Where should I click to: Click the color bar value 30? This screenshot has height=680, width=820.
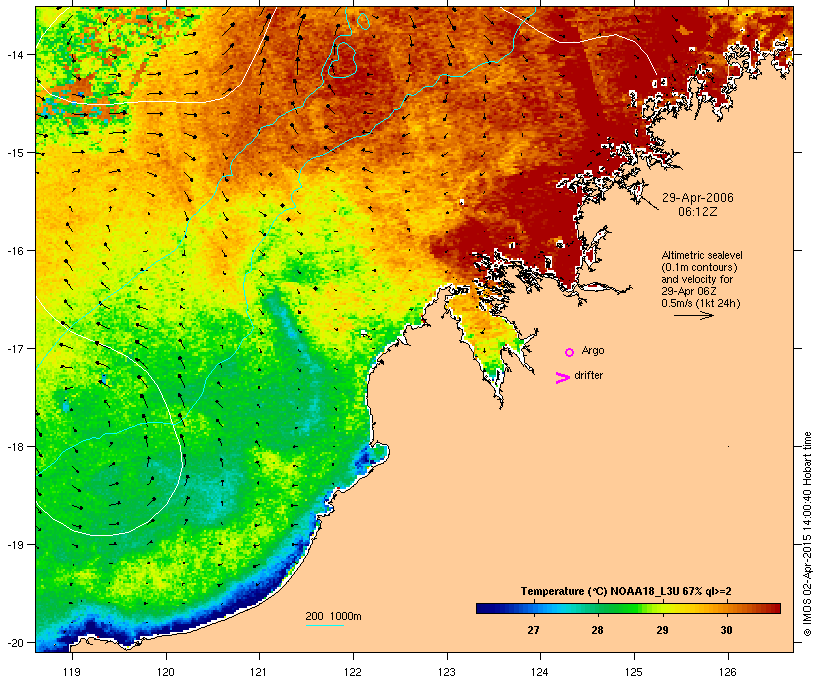click(726, 630)
